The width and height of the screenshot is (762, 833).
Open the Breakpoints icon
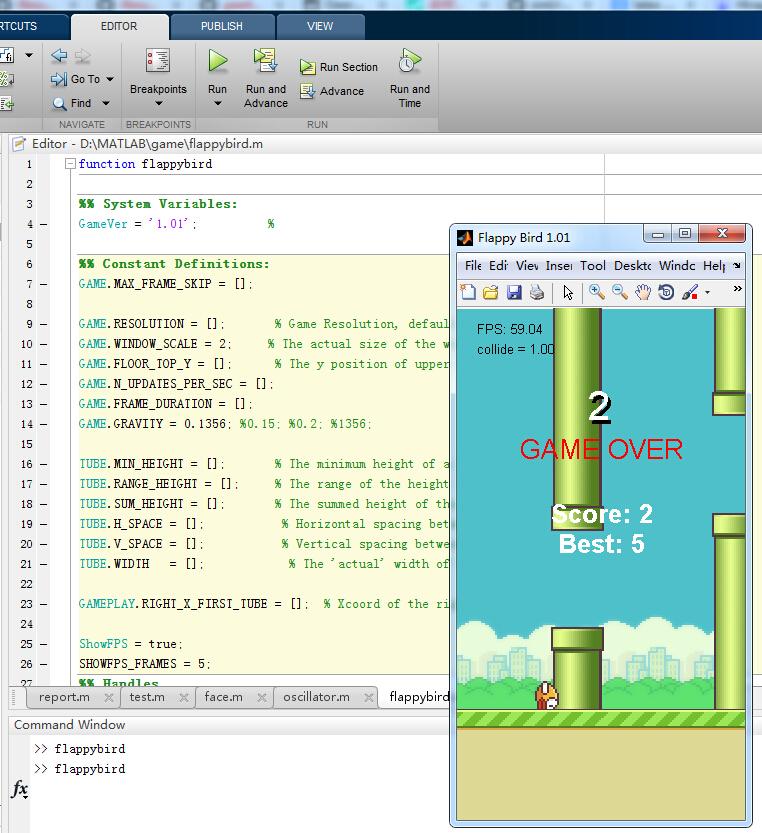click(158, 61)
